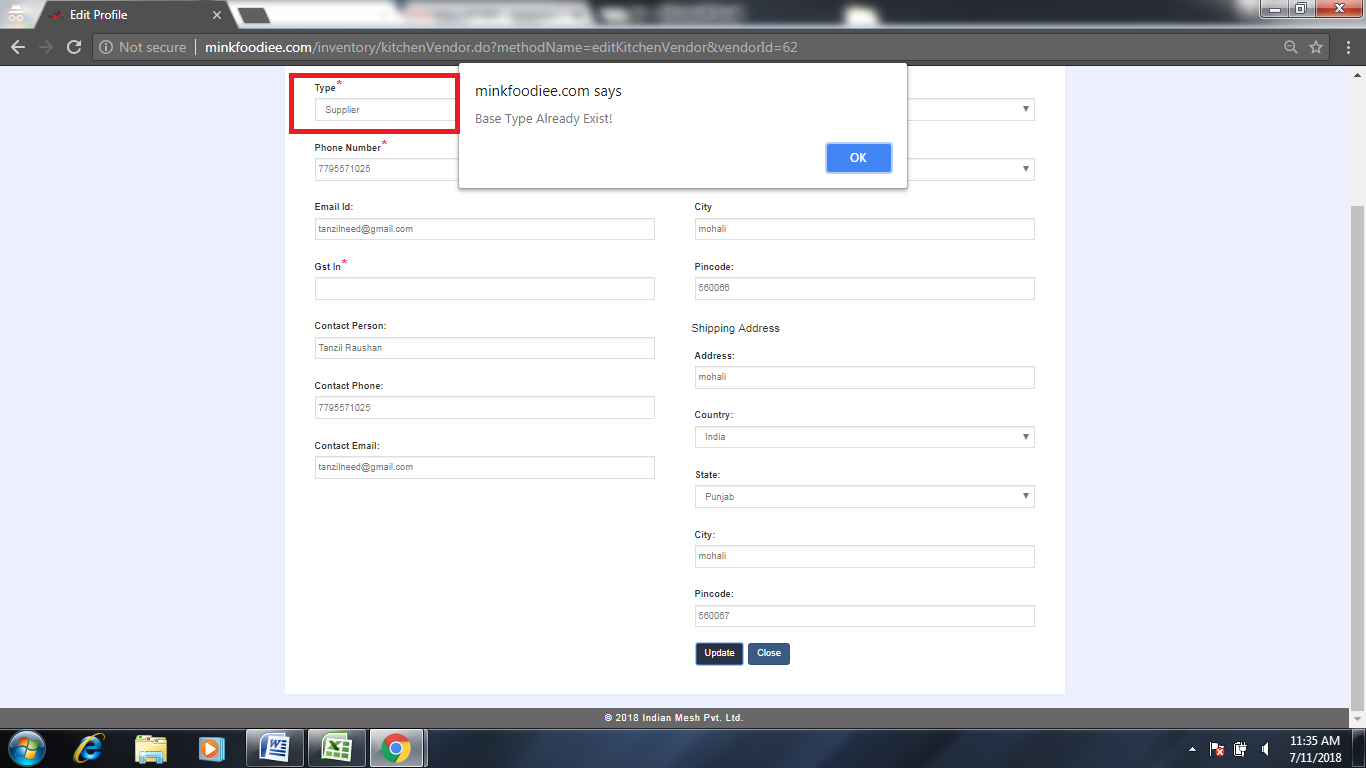Screen dimensions: 1366x768
Task: Open a new browser tab
Action: pyautogui.click(x=254, y=15)
